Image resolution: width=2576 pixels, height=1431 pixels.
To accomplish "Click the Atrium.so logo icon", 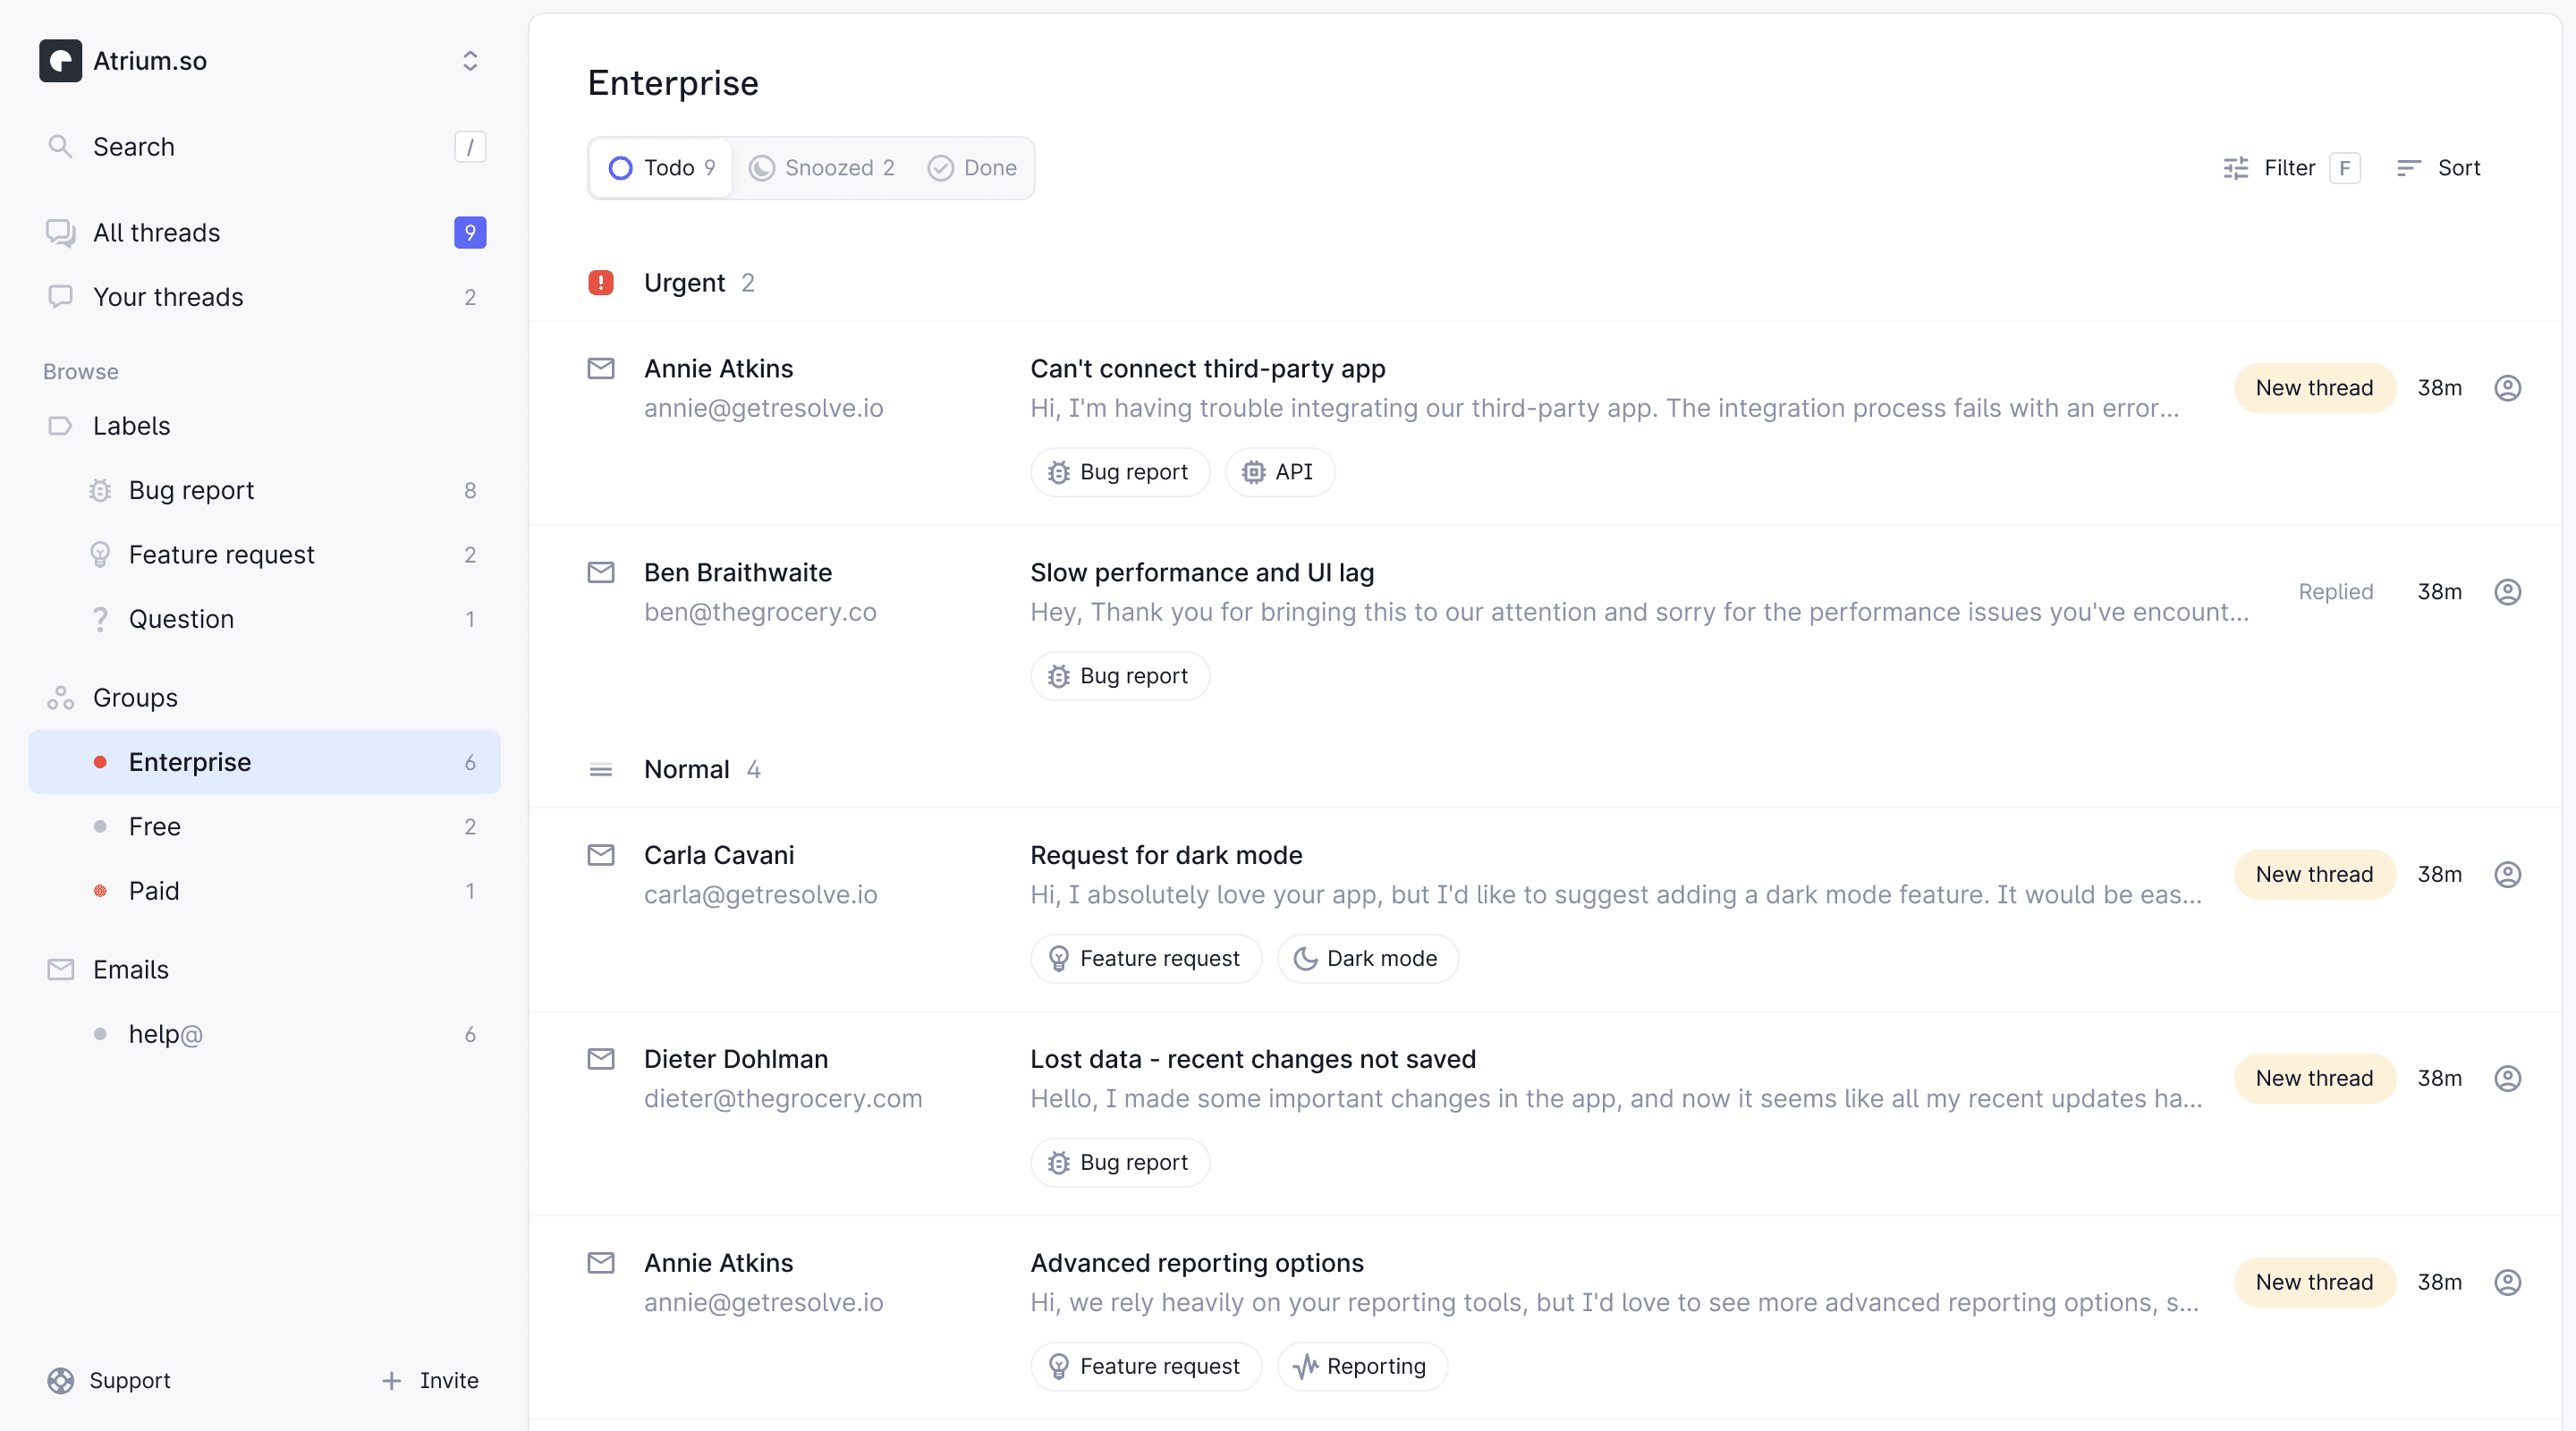I will [60, 61].
